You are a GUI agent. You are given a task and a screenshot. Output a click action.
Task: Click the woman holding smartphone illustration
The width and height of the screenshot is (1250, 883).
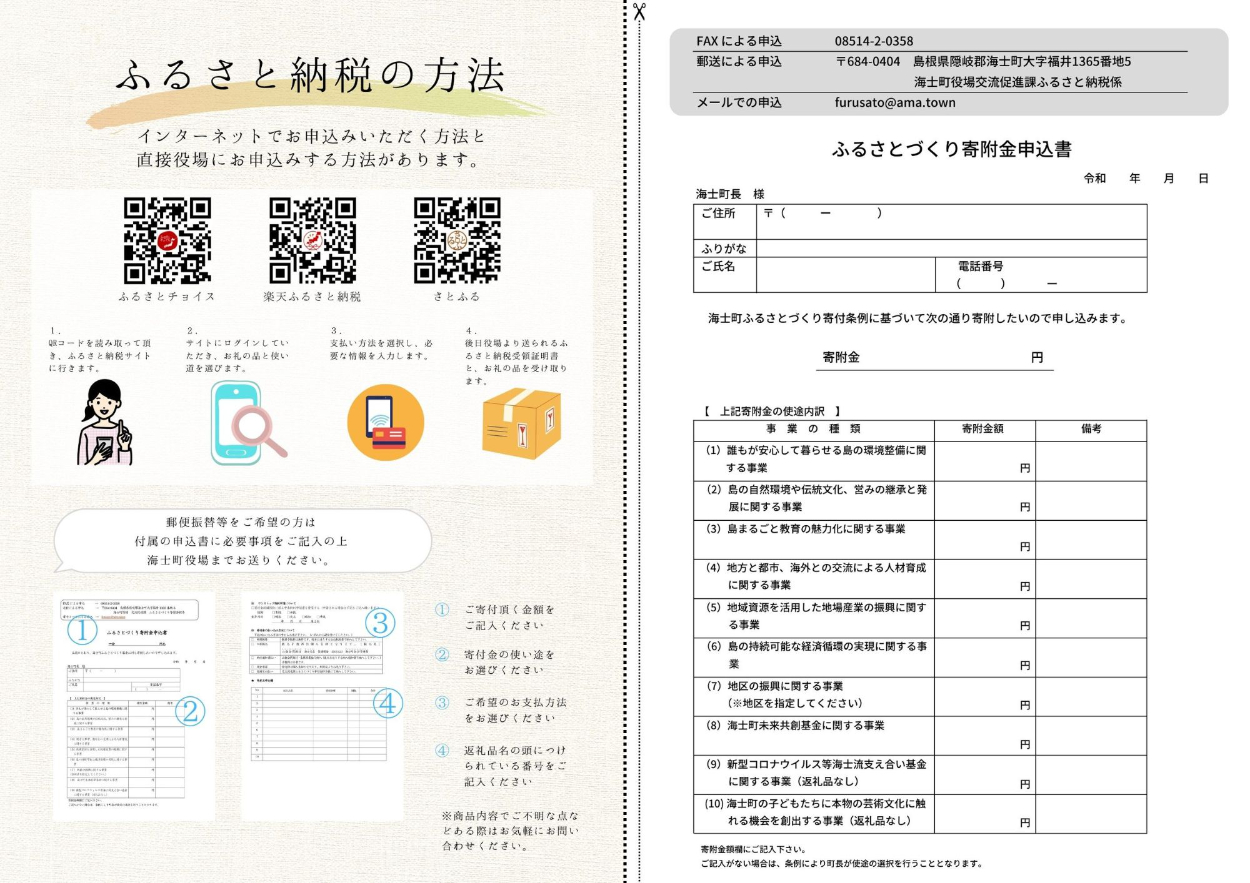(x=108, y=423)
